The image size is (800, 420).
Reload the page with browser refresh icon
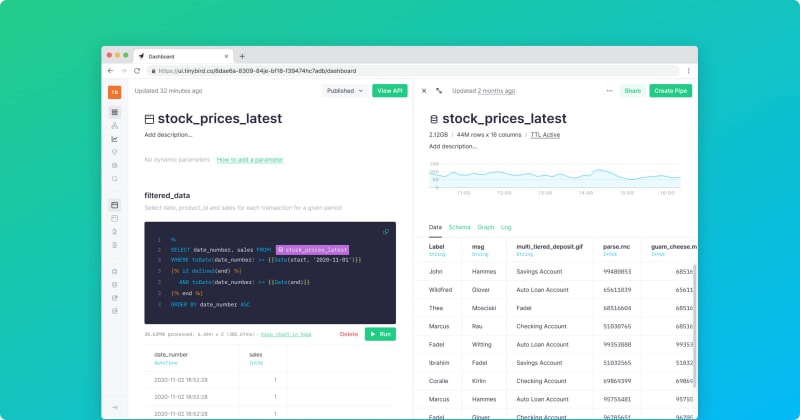click(136, 71)
